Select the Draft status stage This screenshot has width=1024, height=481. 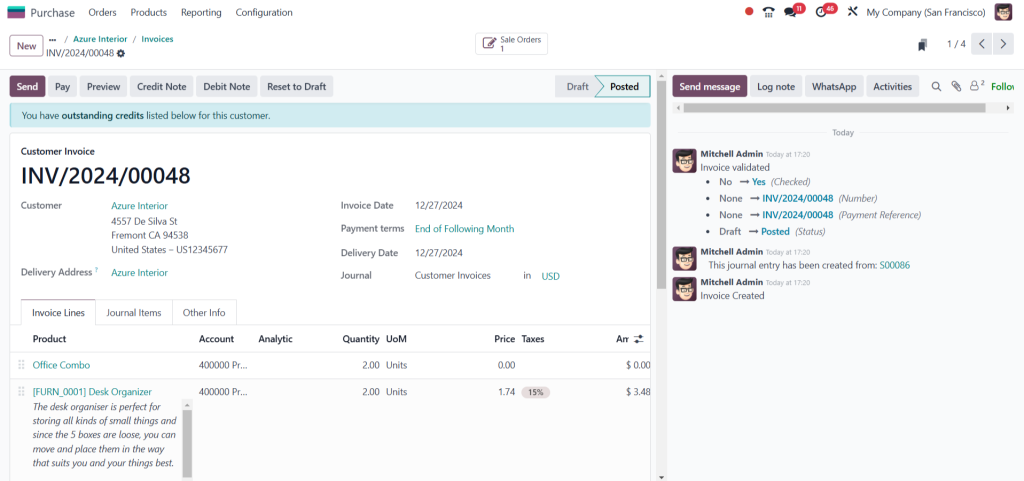[577, 86]
